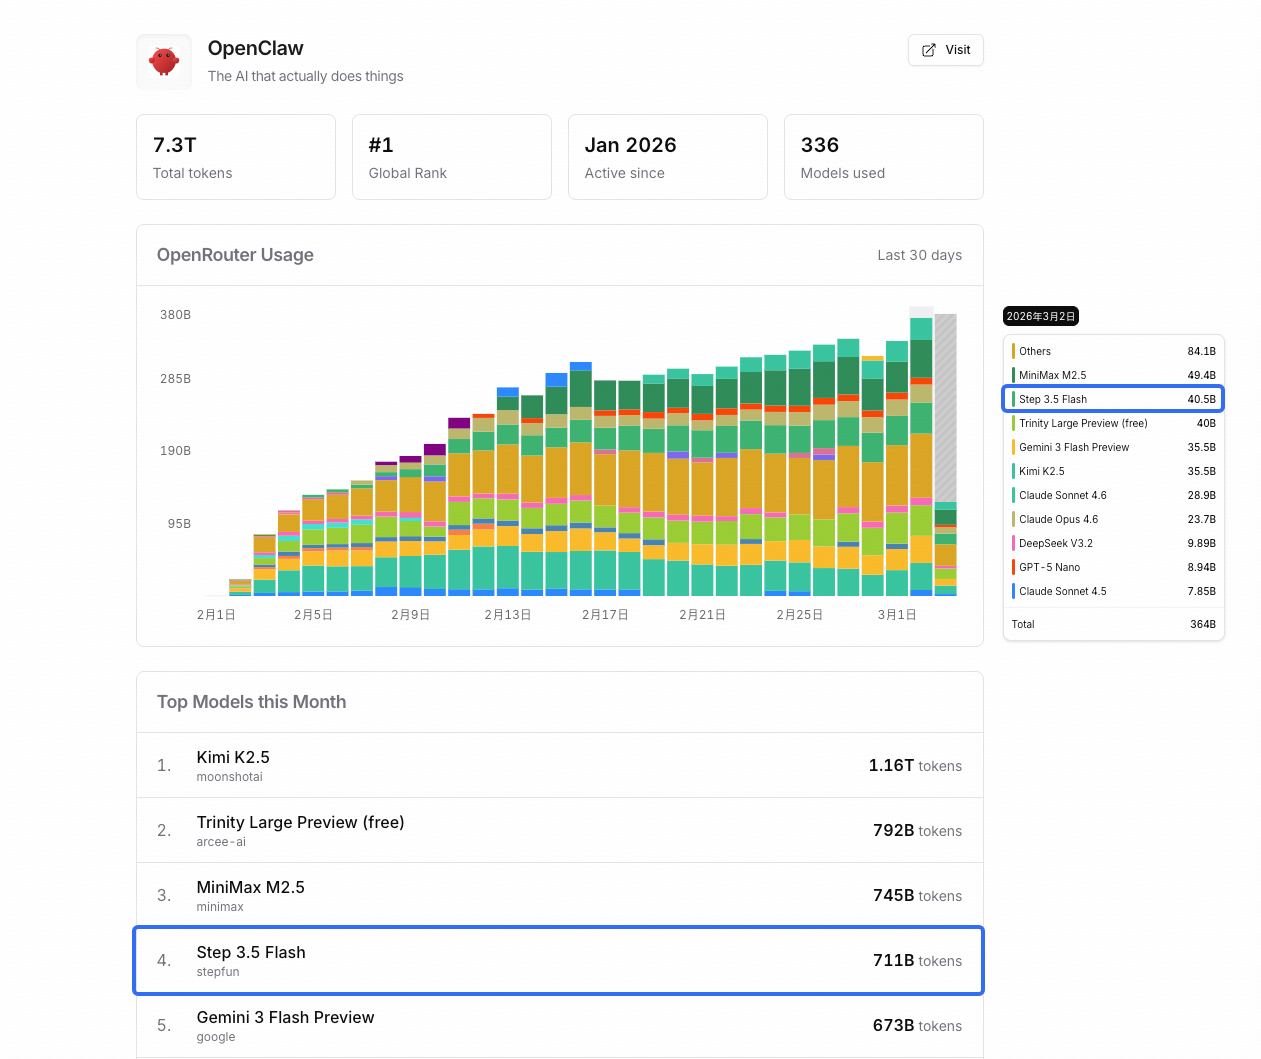Click the Claude Sonnet 4.6 legend color swatch
The height and width of the screenshot is (1059, 1261).
1013,495
